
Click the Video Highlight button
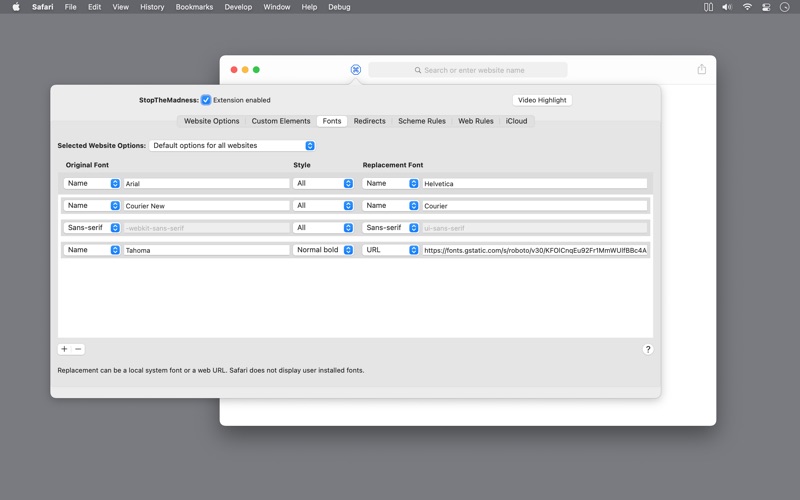point(542,100)
